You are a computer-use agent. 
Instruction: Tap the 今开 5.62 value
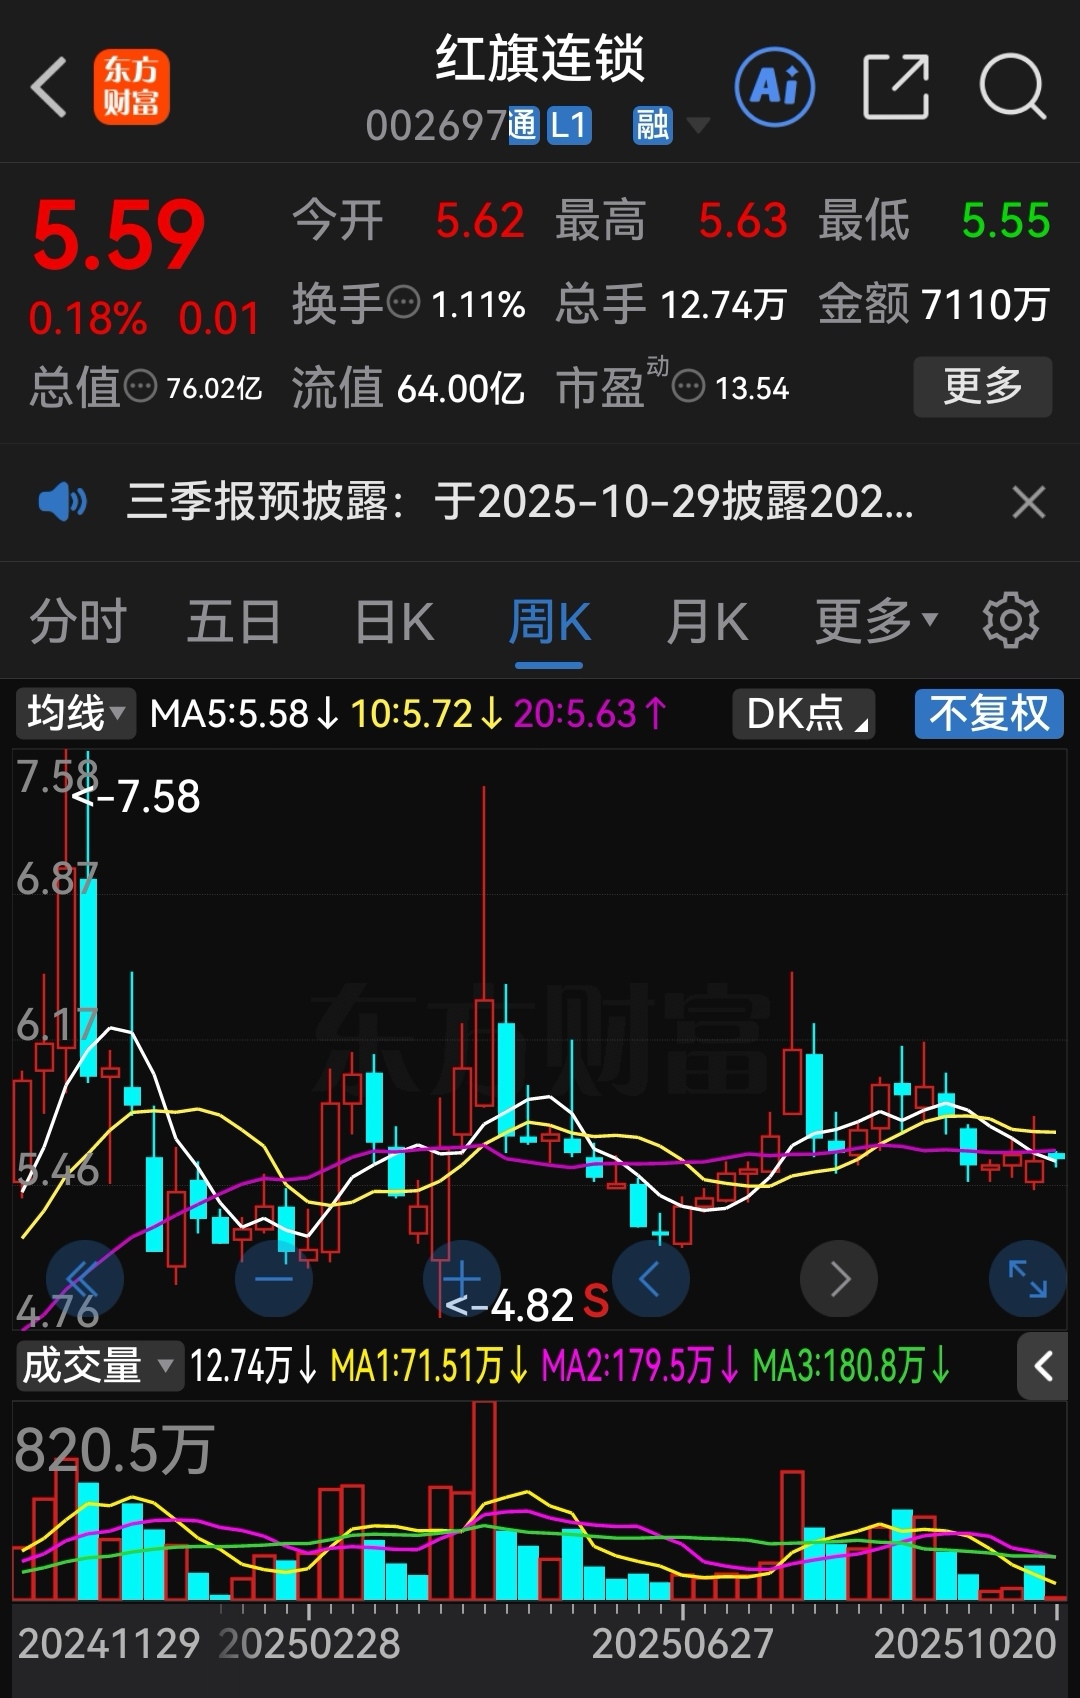pos(480,220)
